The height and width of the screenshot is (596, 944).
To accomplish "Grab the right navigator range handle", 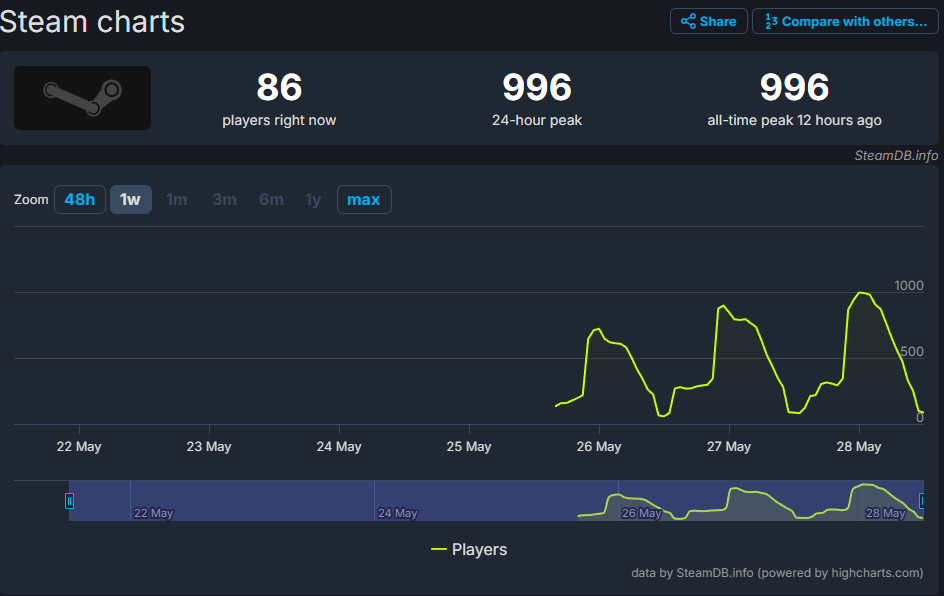I will point(921,501).
